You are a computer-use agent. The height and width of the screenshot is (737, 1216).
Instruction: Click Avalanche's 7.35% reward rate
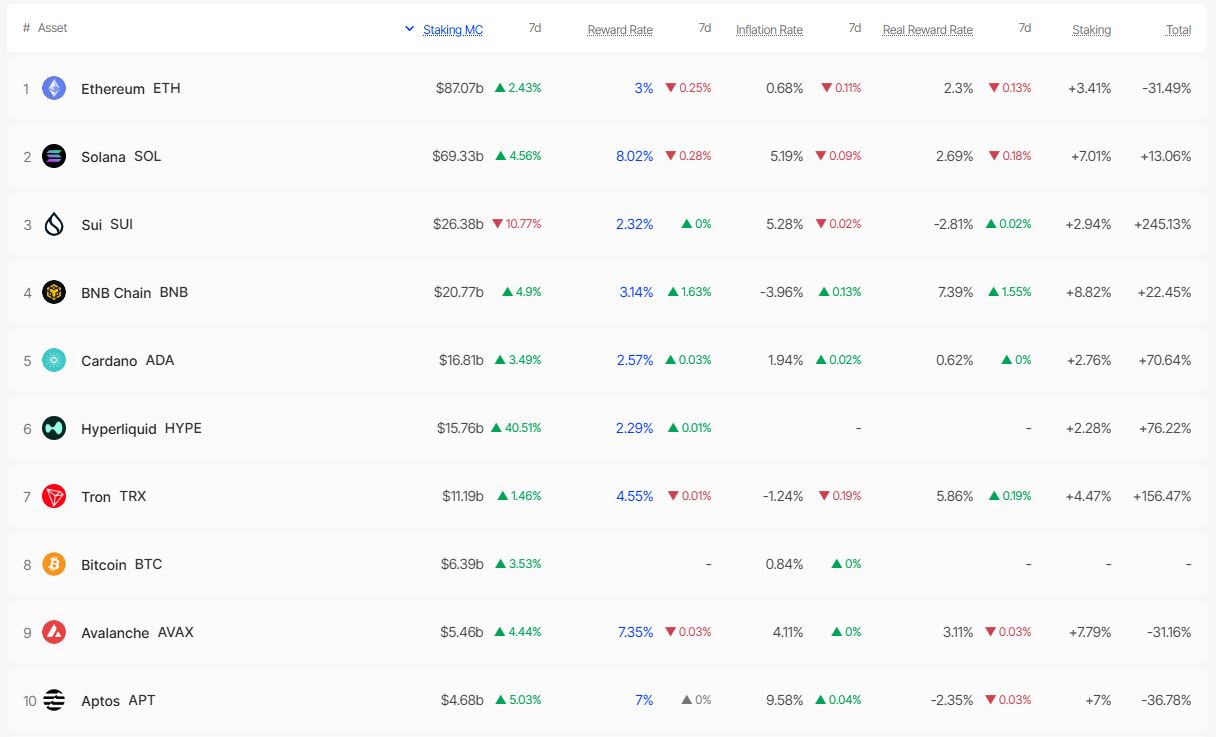636,632
